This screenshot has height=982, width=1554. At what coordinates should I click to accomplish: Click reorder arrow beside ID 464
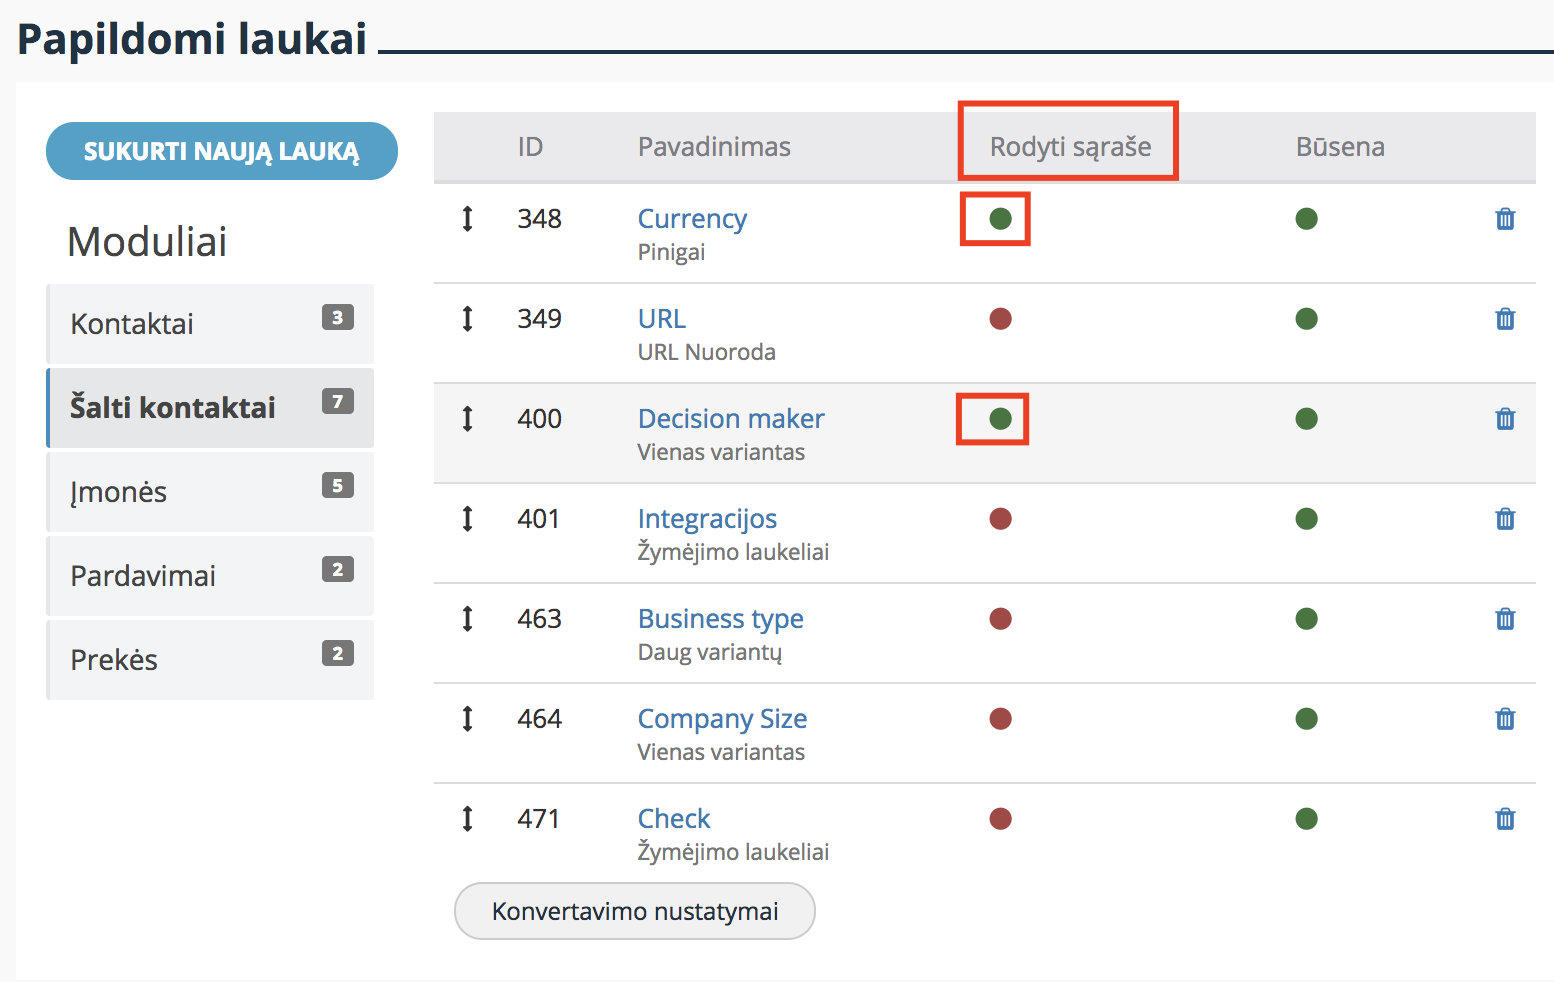coord(467,719)
